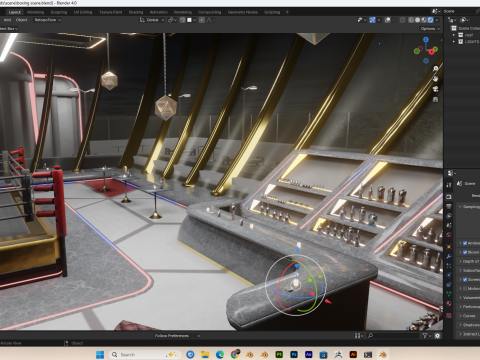Open the Scene properties tab
480x360 pixels.
click(449, 225)
